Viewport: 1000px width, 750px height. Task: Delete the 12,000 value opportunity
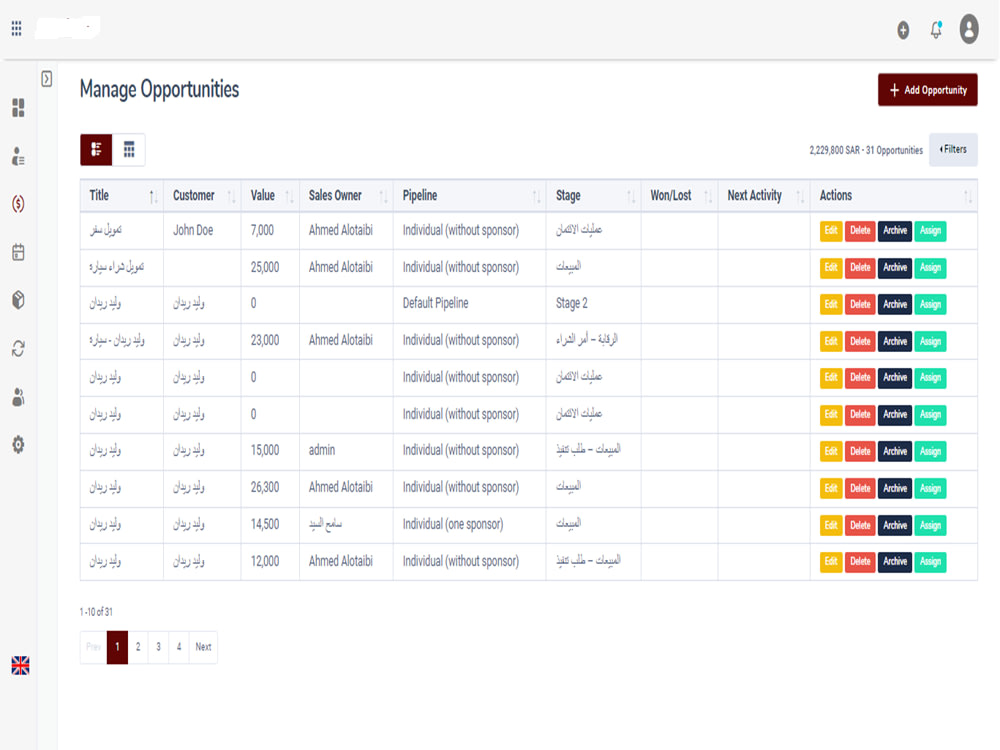pos(860,562)
